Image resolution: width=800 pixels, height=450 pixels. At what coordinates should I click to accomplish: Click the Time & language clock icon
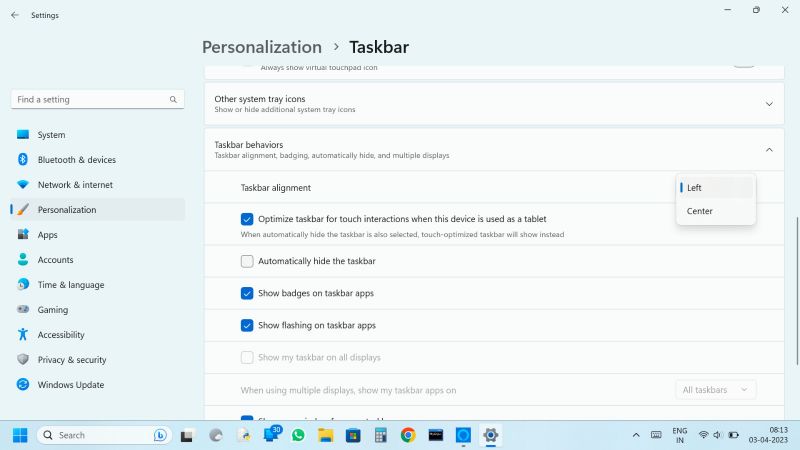(x=23, y=284)
